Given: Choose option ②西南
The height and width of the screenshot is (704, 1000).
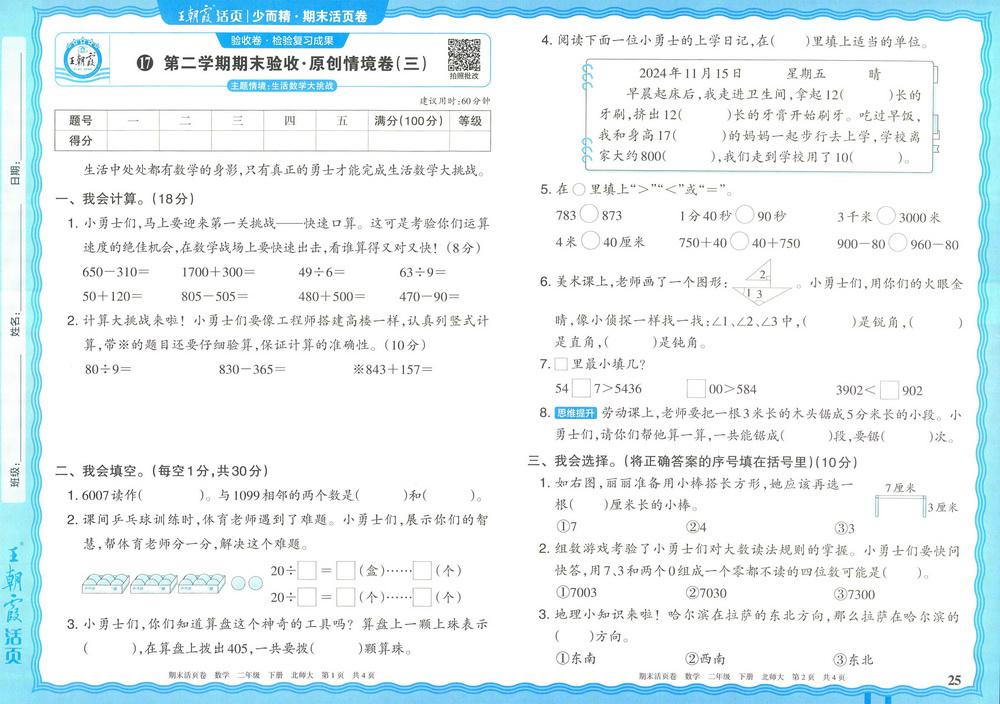Looking at the screenshot, I should 705,659.
